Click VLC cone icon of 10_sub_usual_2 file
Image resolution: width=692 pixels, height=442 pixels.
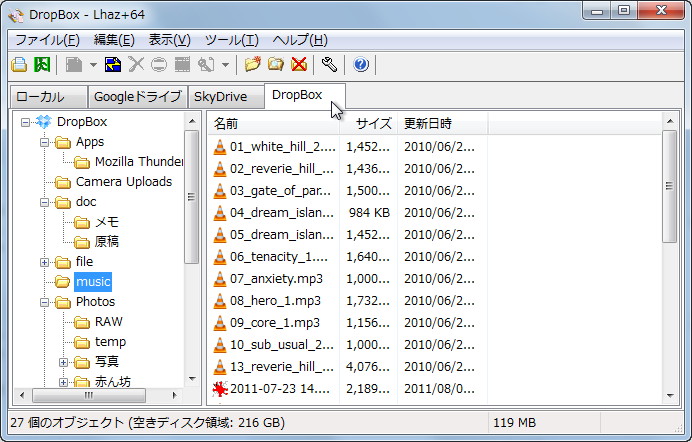coord(219,345)
